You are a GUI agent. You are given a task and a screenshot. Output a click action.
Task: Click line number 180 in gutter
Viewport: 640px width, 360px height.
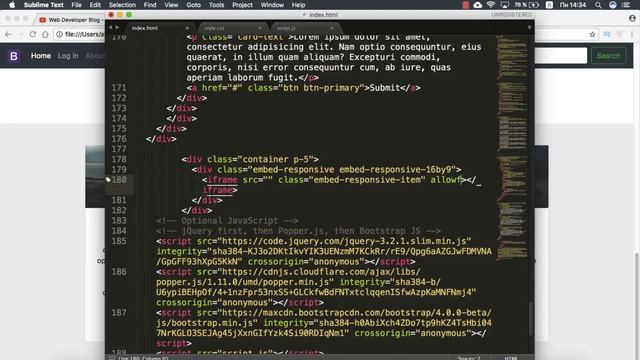click(x=119, y=180)
